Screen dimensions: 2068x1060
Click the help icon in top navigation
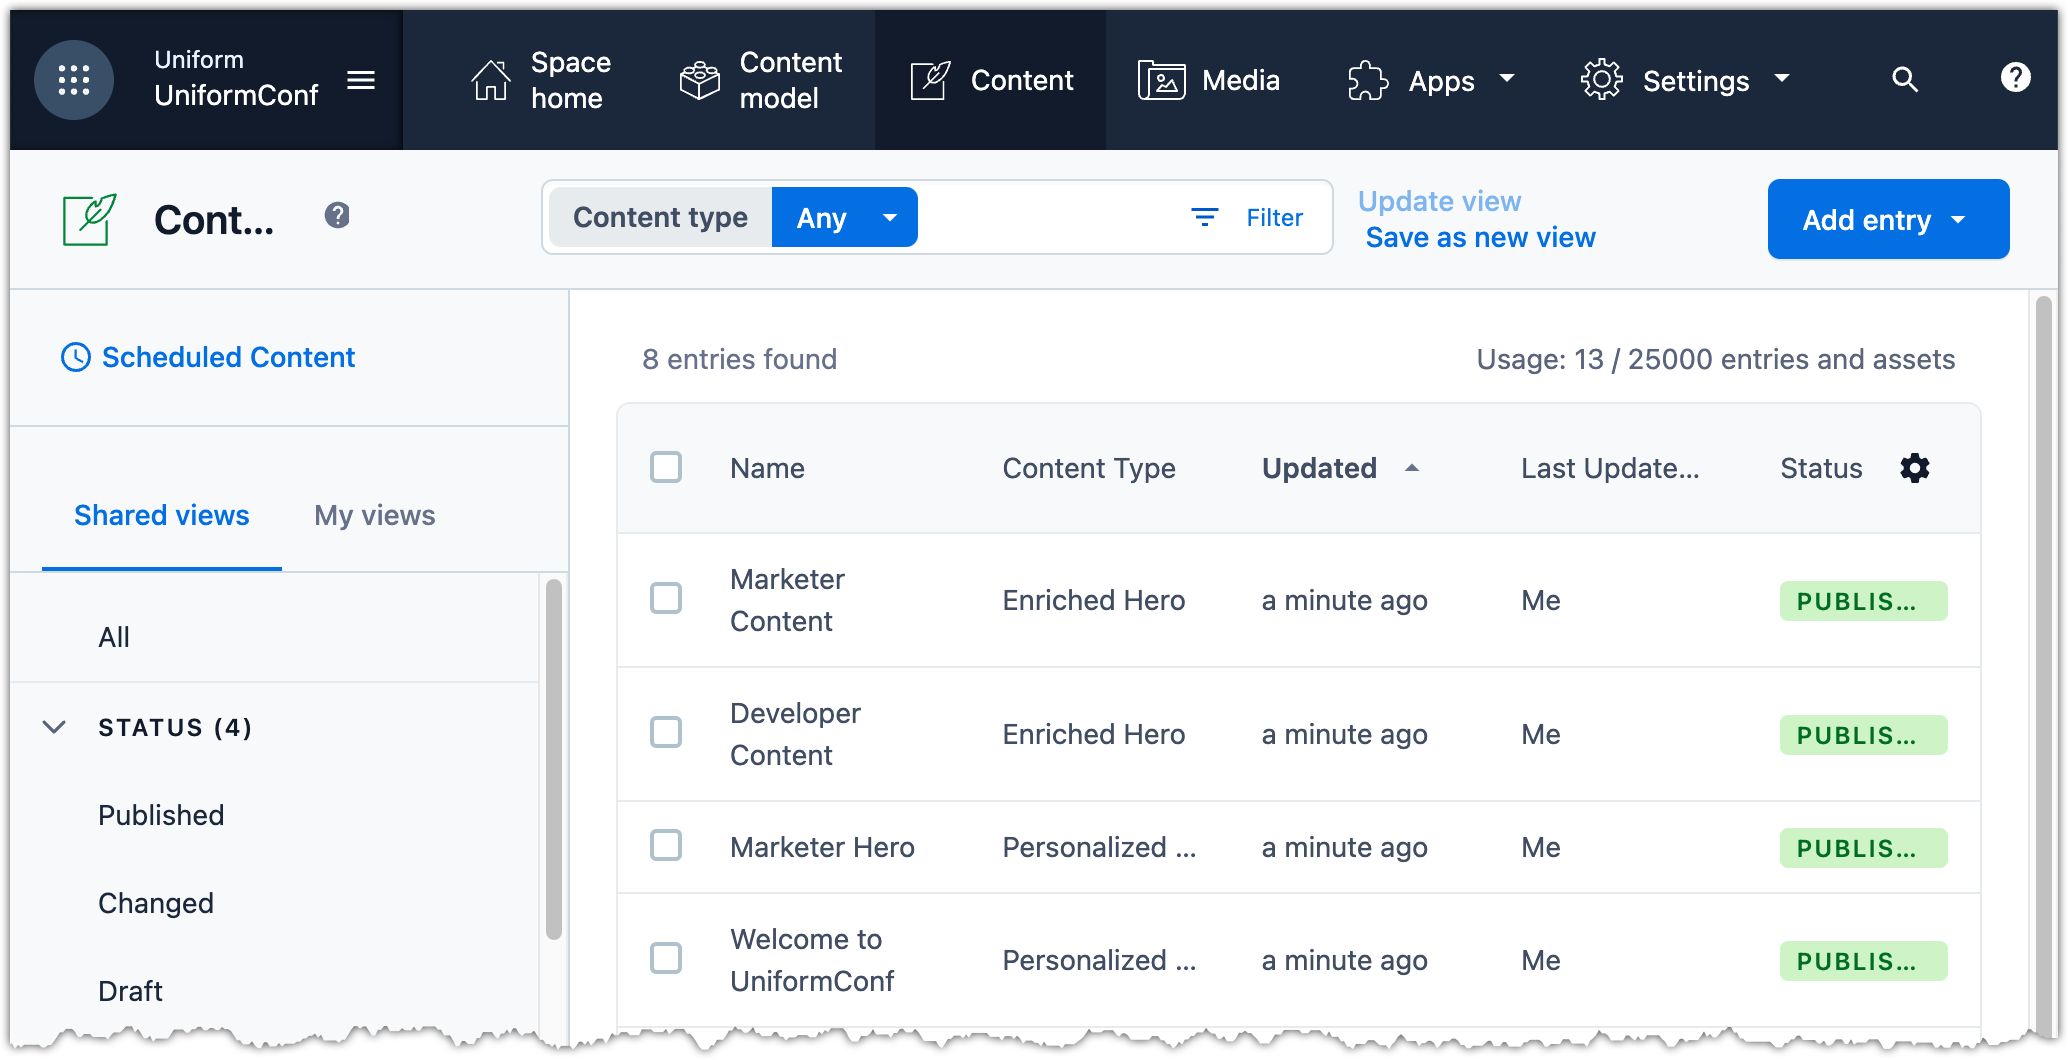click(2015, 77)
